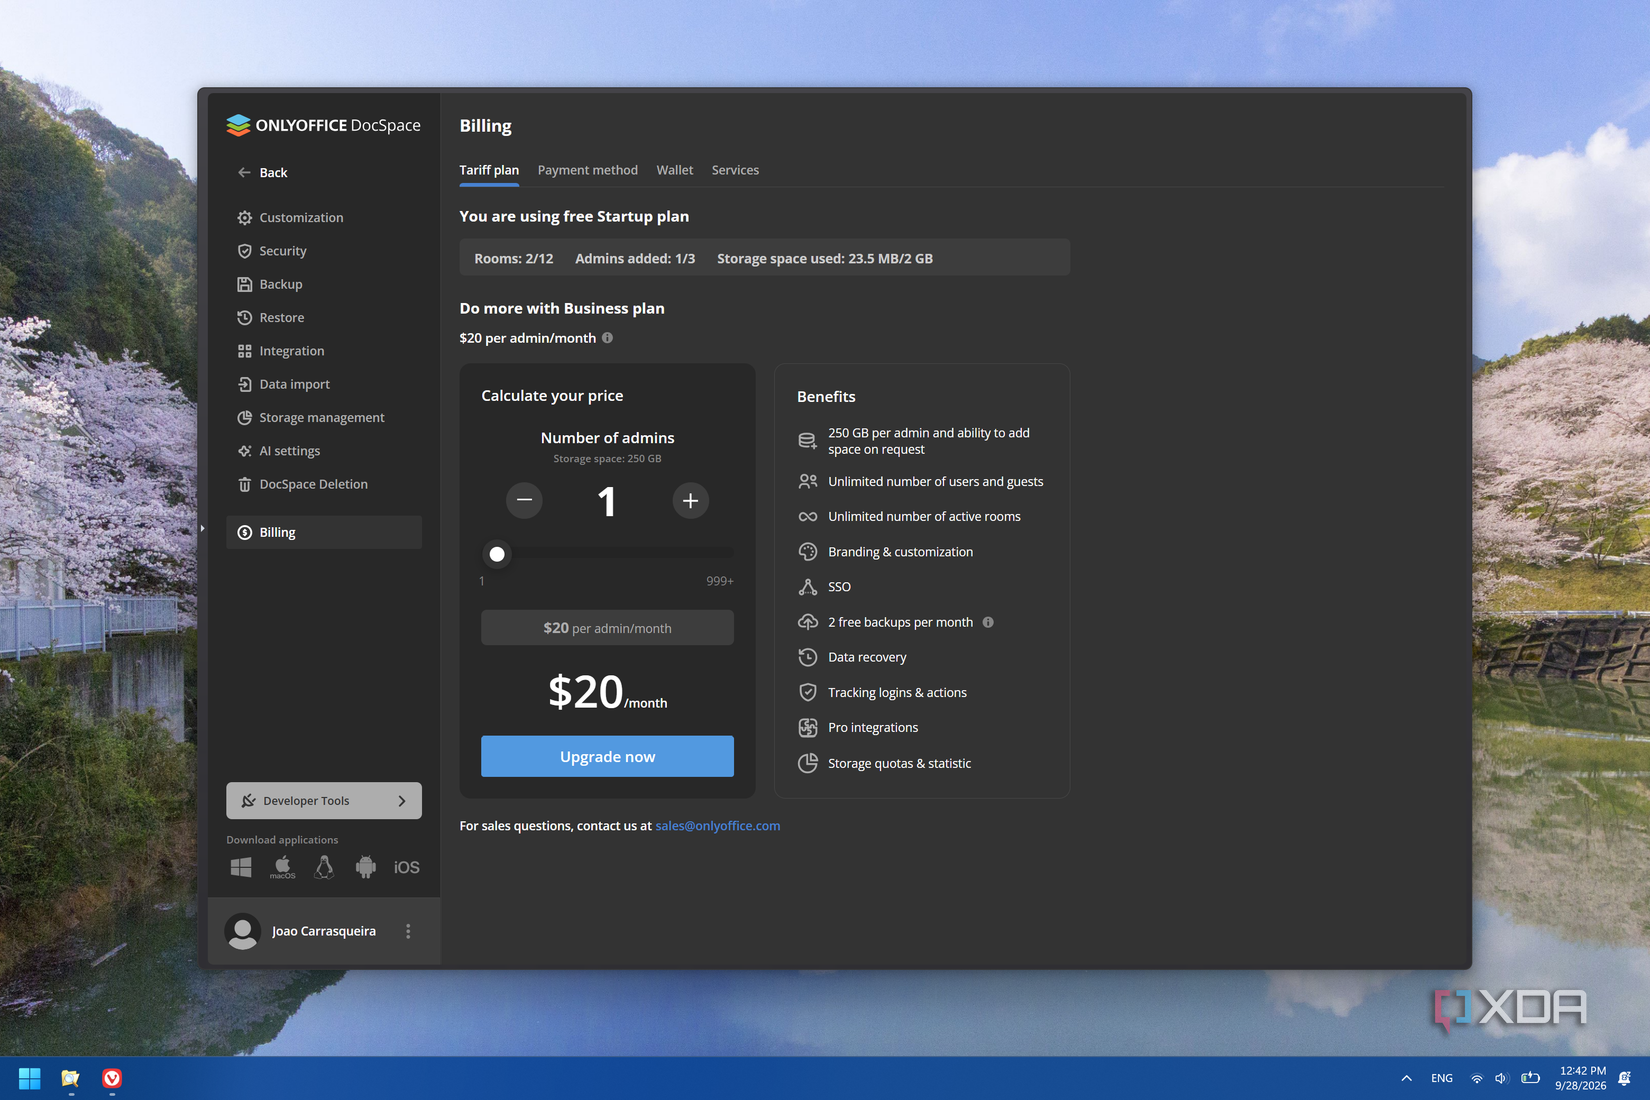Click the 250 GB per admin storage icon
The image size is (1650, 1100).
tap(808, 441)
